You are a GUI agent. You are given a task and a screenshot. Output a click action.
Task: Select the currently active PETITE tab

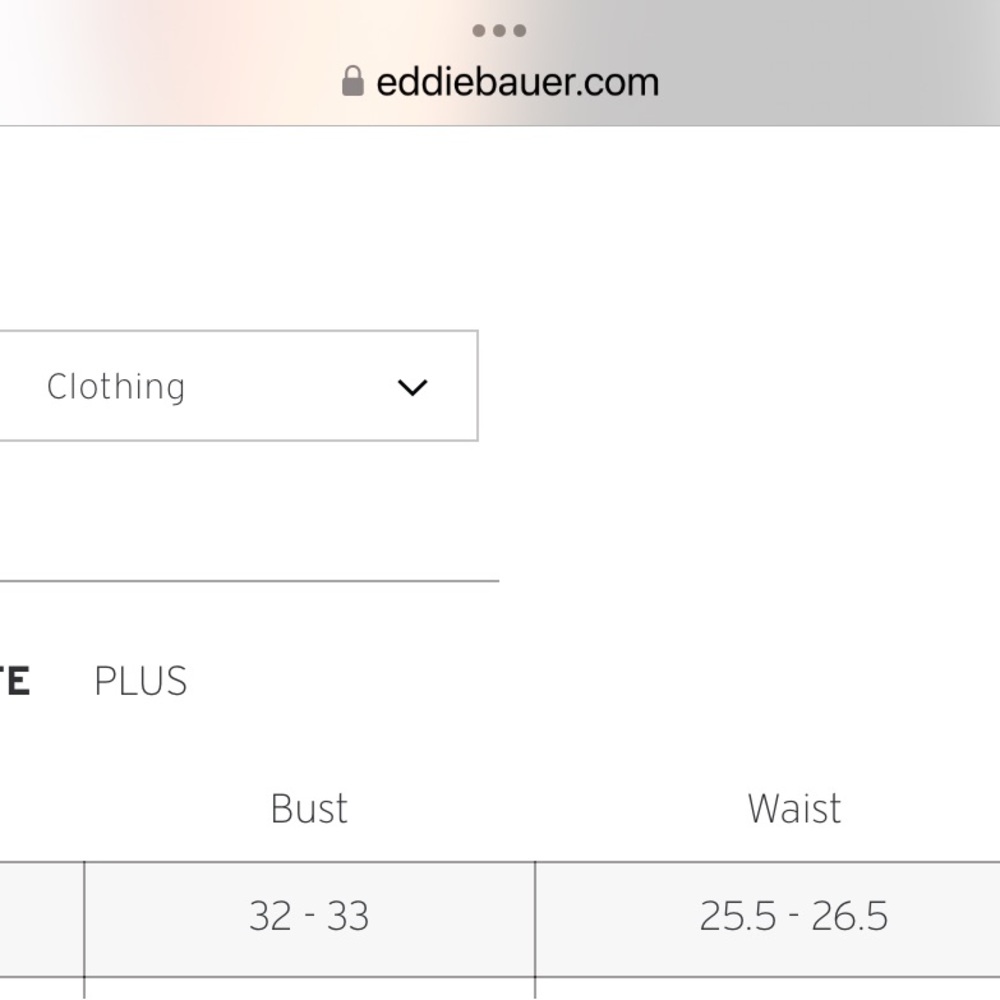pos(15,681)
